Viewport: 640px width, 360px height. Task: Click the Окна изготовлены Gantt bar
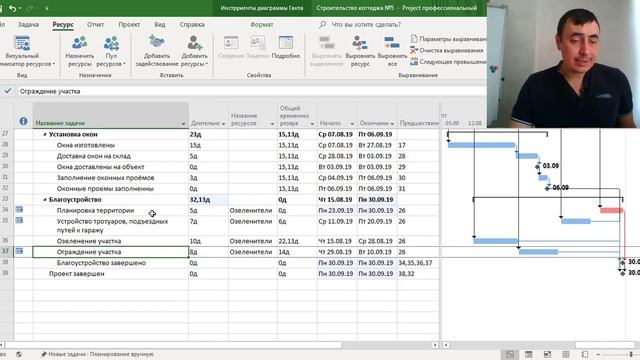[481, 145]
